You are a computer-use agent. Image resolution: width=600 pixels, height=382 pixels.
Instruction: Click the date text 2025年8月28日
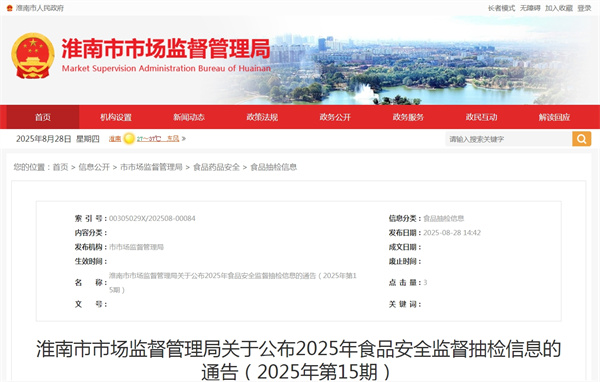tap(44, 139)
